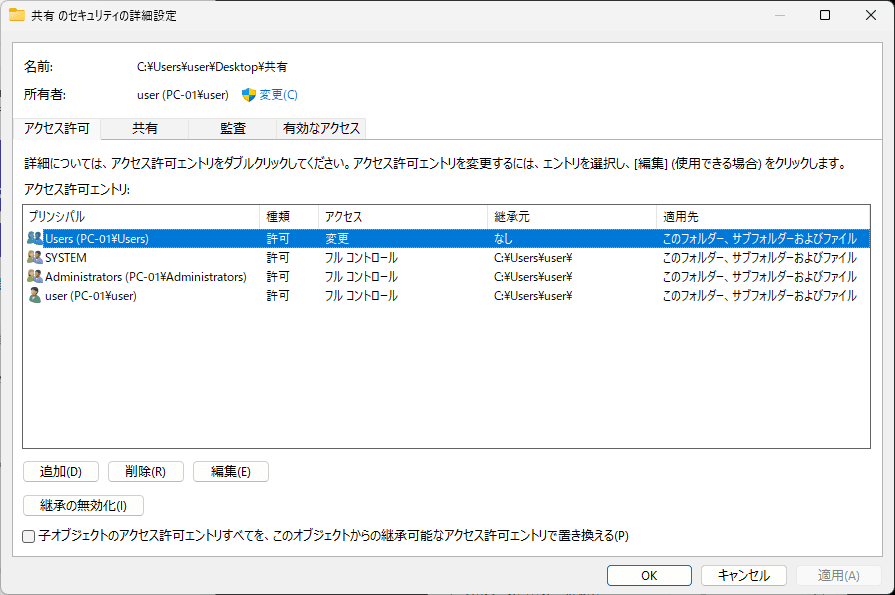The width and height of the screenshot is (895, 595).
Task: Click the 編集(E) button
Action: tap(230, 472)
